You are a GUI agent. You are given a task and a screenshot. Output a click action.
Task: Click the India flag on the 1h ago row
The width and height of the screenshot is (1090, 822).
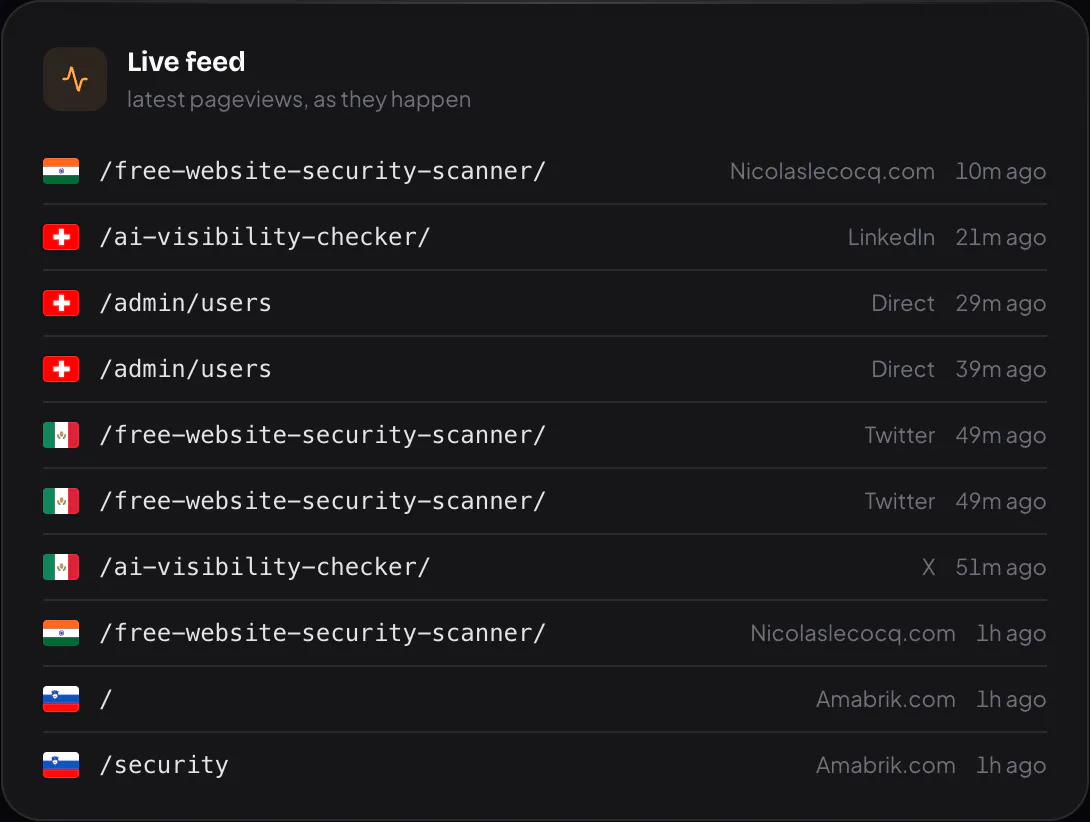pyautogui.click(x=61, y=634)
